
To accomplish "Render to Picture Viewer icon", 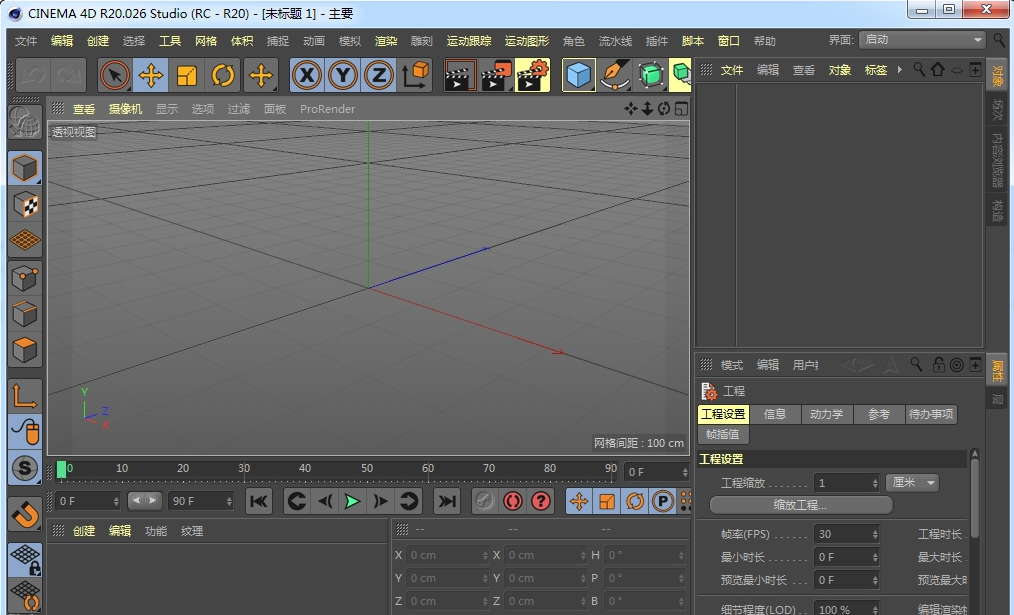I will pyautogui.click(x=497, y=76).
